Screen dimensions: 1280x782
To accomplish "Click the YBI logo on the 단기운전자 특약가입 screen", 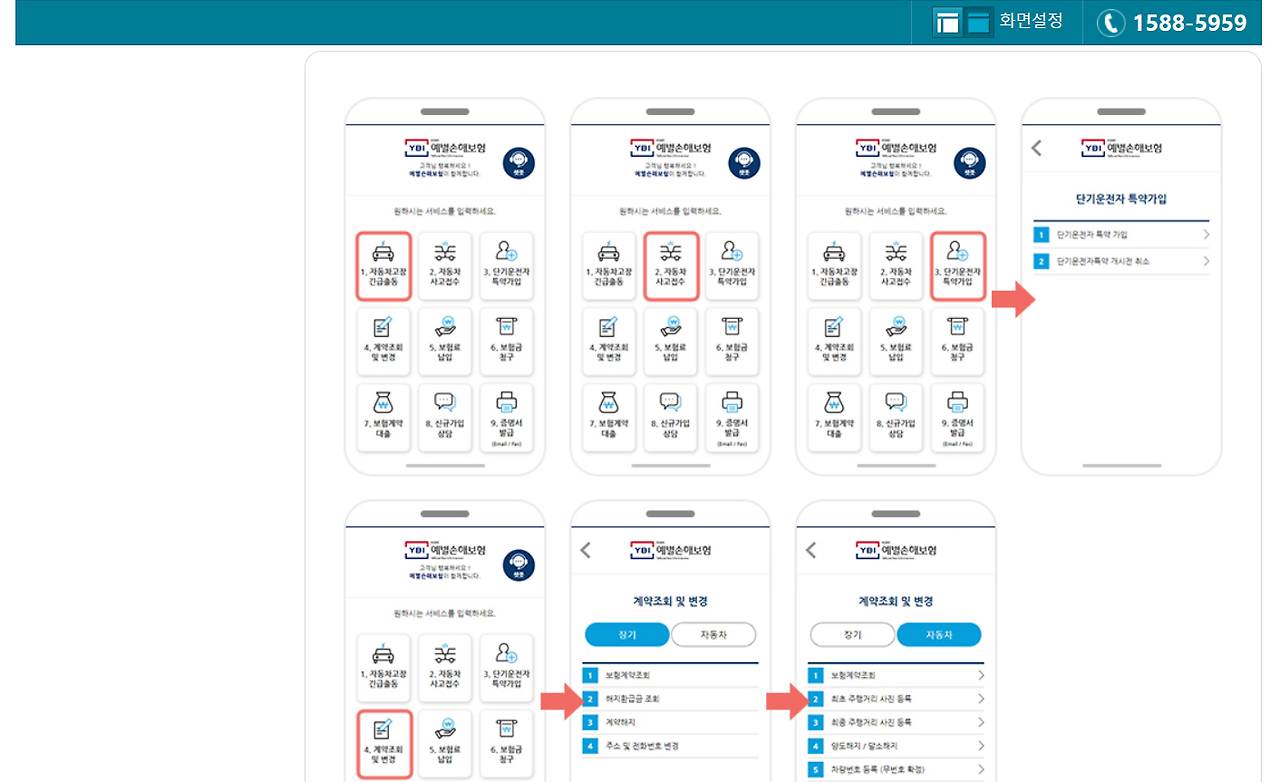I will (x=1122, y=148).
